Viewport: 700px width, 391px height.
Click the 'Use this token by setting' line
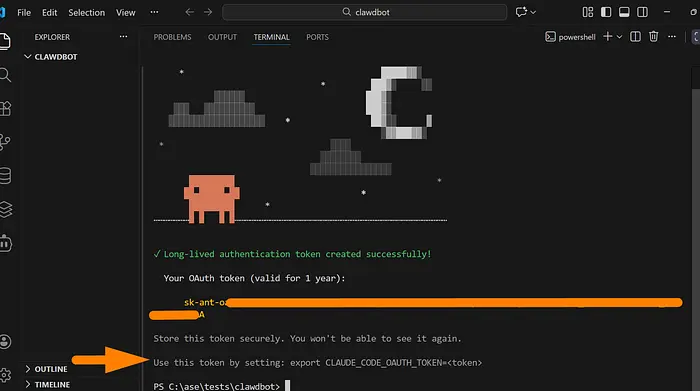pos(317,362)
